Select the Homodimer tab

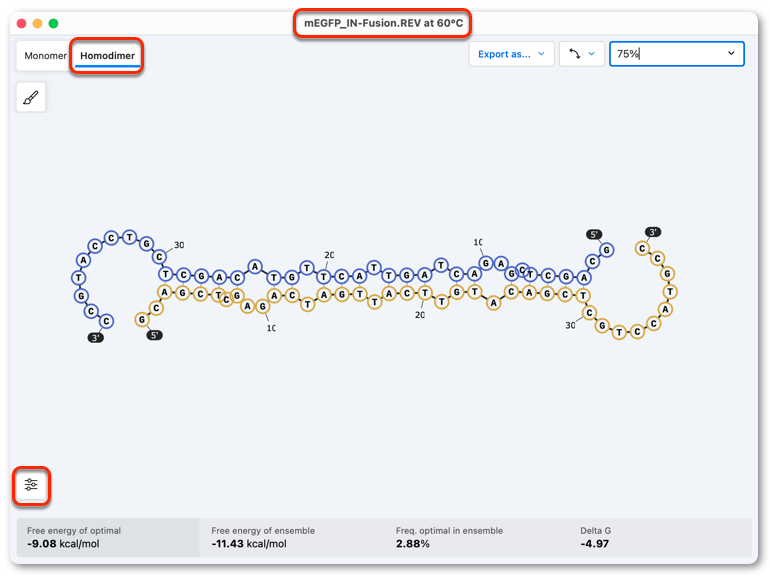[107, 55]
